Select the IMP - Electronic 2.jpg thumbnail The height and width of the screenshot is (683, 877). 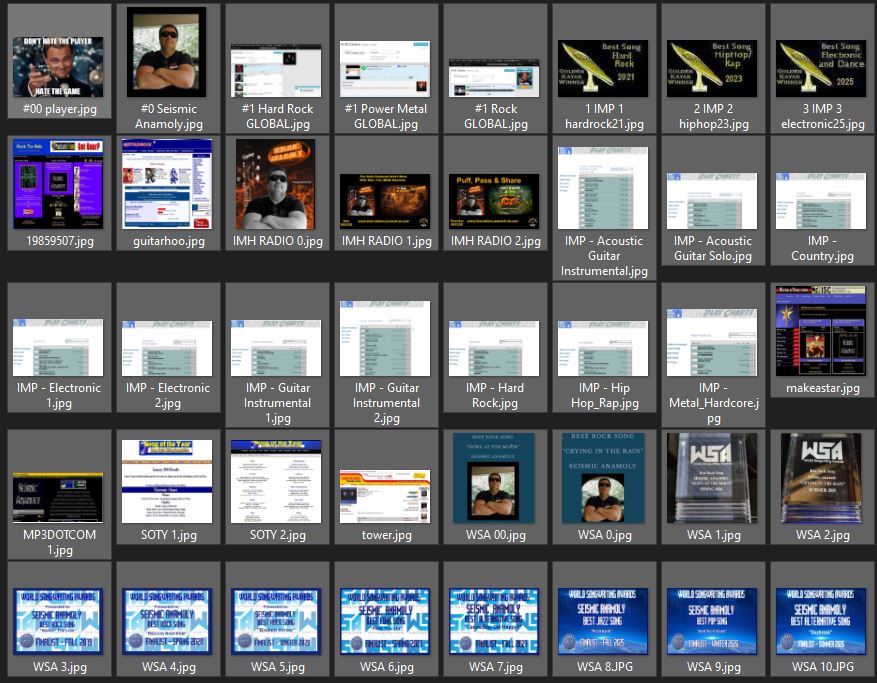point(167,348)
